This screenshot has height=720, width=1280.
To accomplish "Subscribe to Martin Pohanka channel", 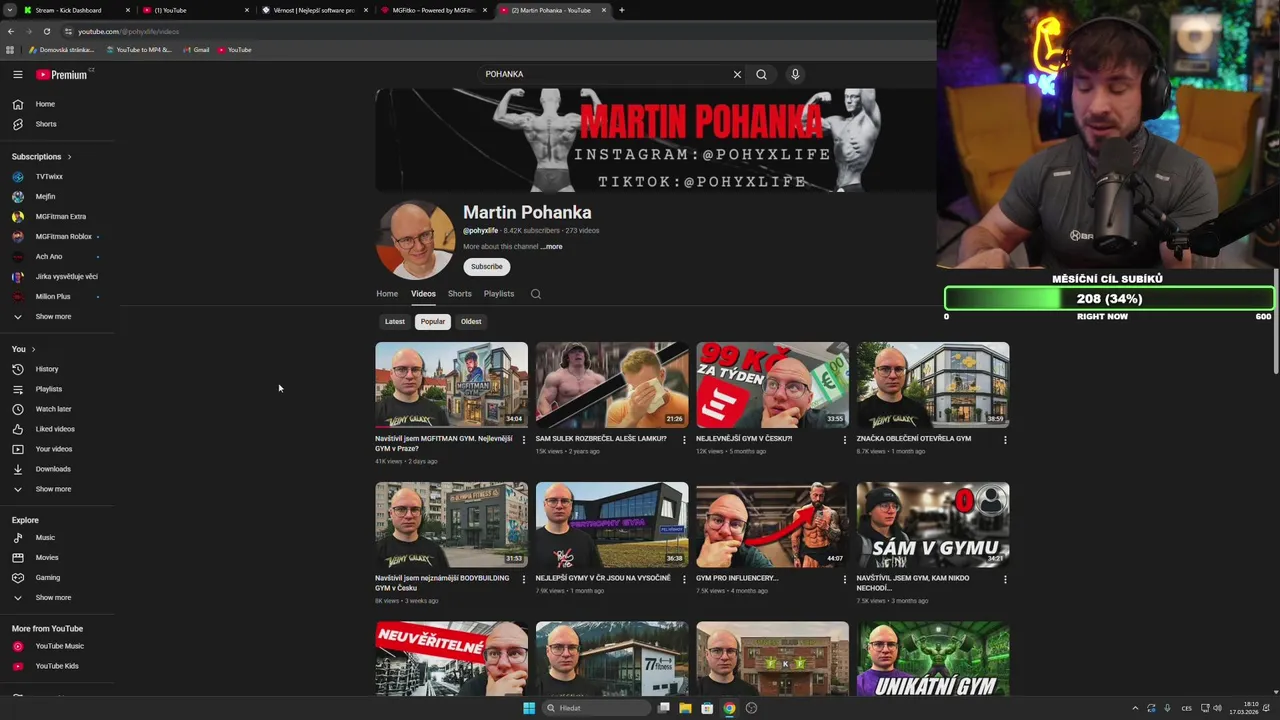I will click(x=487, y=267).
